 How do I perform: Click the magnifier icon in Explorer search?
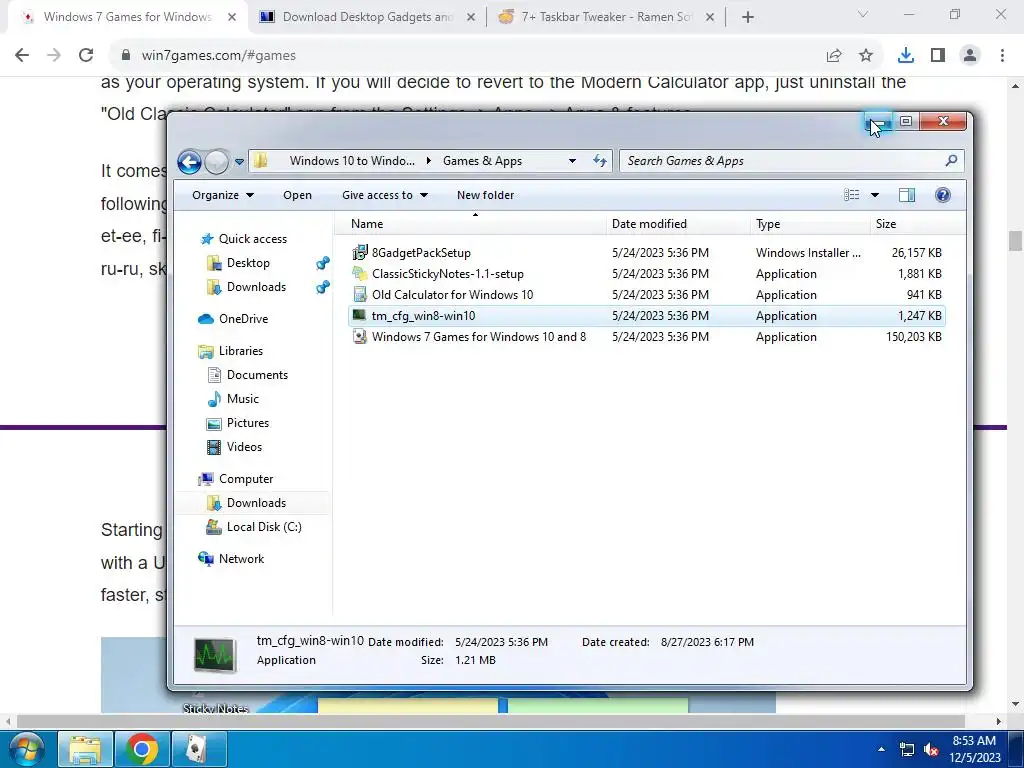(951, 160)
